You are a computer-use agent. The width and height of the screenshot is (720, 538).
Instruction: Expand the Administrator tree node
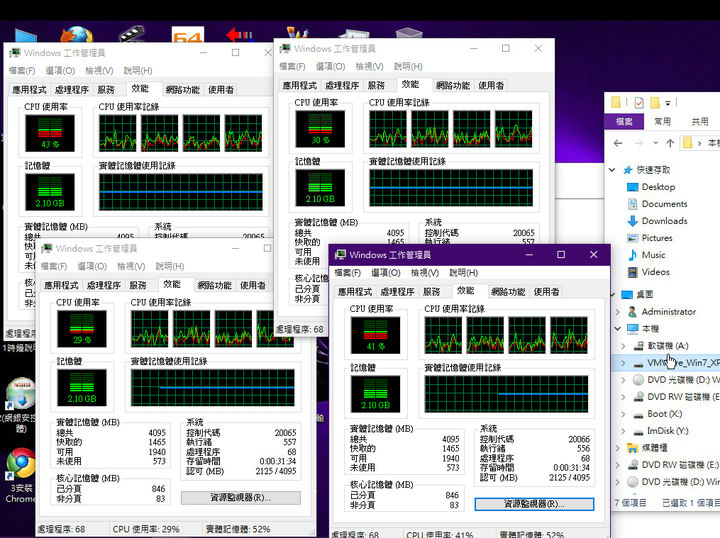coord(618,312)
